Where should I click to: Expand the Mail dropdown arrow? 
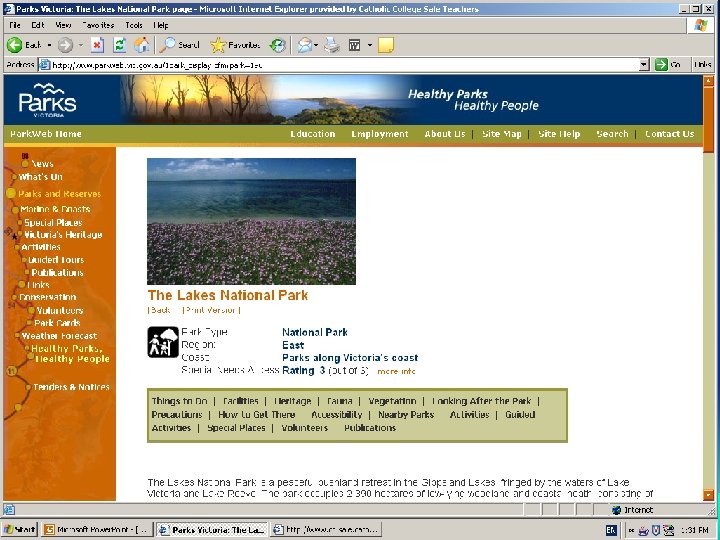tap(316, 45)
